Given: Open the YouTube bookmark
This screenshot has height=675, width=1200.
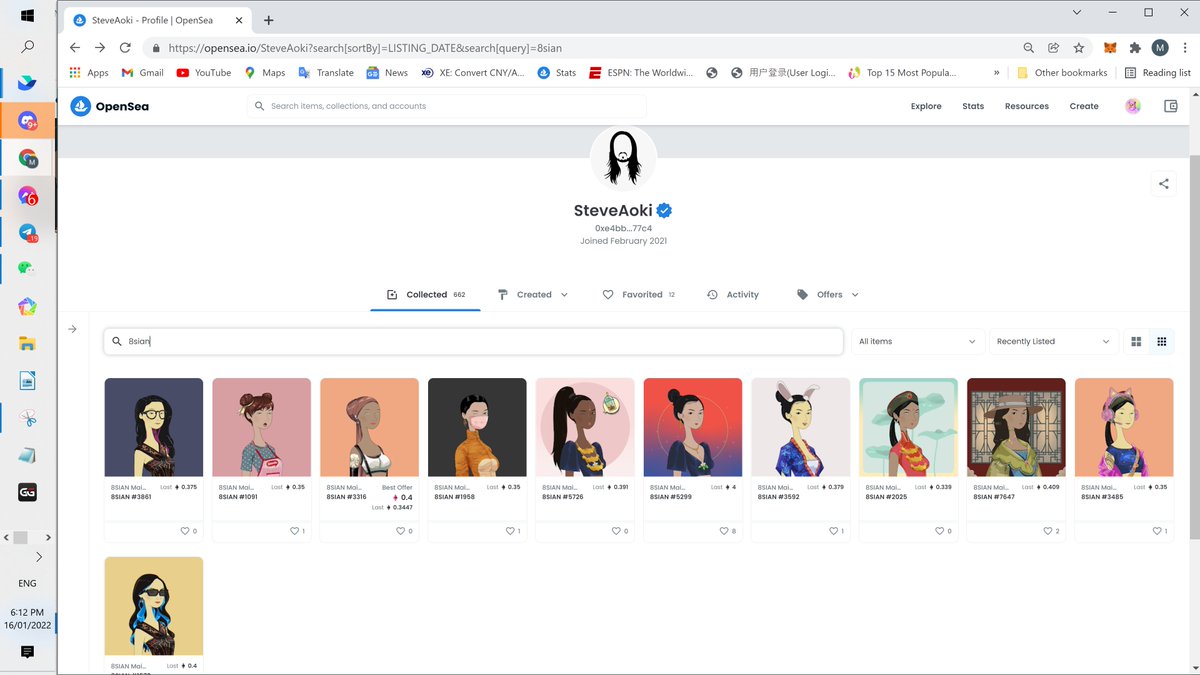Looking at the screenshot, I should point(203,72).
